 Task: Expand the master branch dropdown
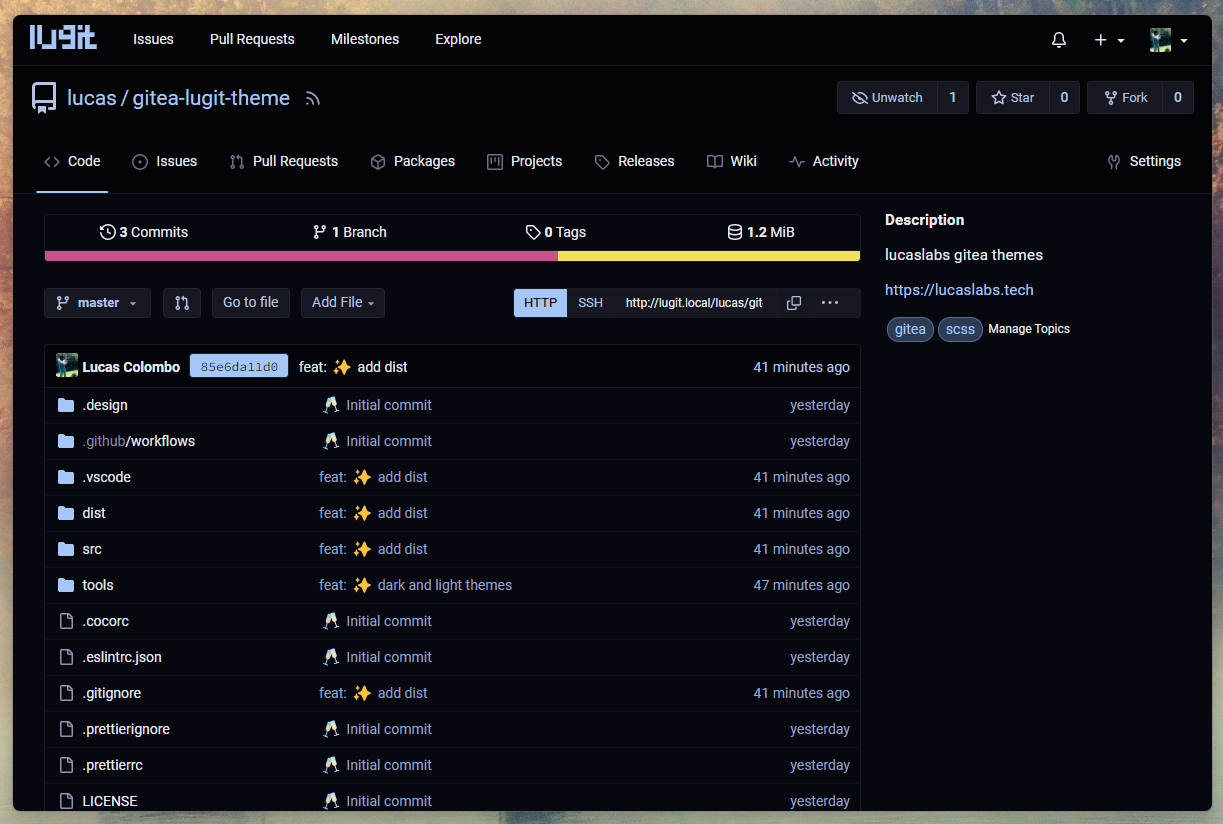coord(97,303)
